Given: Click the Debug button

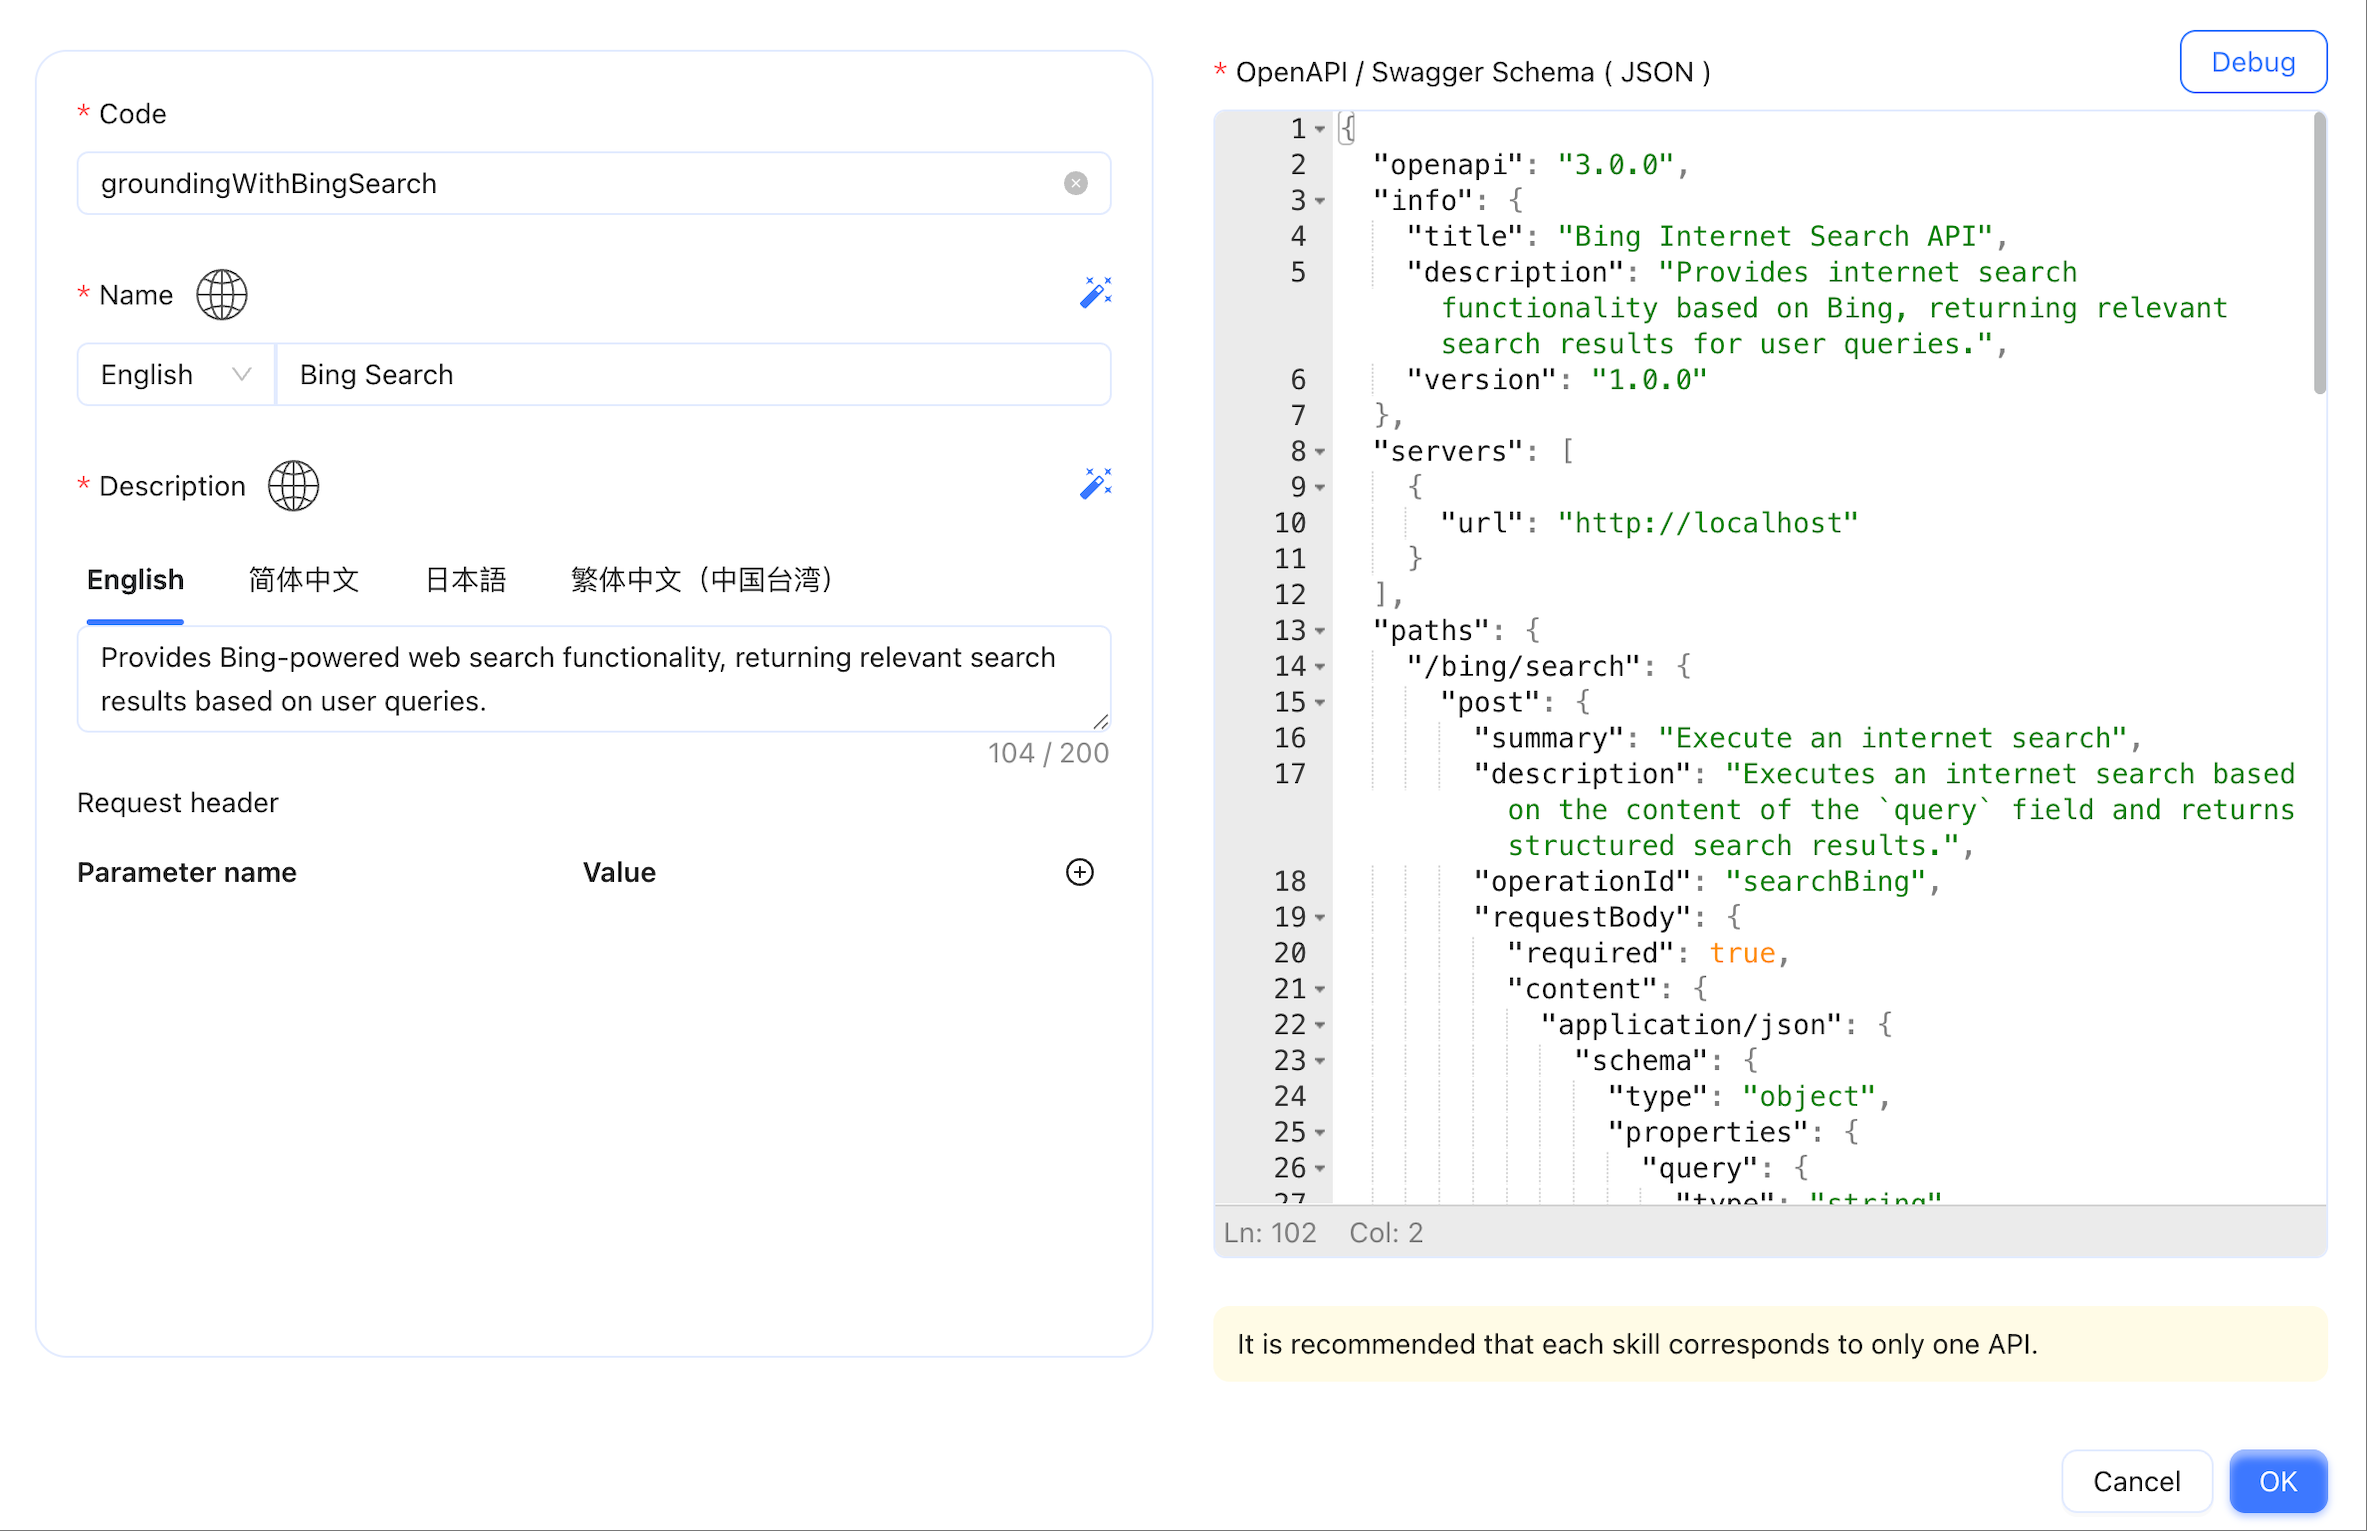Looking at the screenshot, I should [x=2252, y=62].
